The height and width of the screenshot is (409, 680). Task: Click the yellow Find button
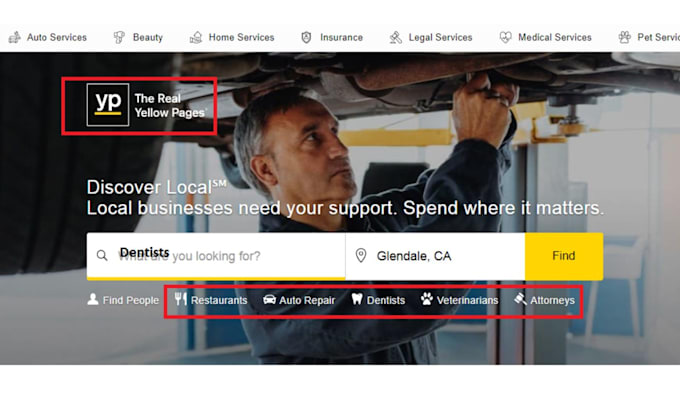click(x=564, y=256)
